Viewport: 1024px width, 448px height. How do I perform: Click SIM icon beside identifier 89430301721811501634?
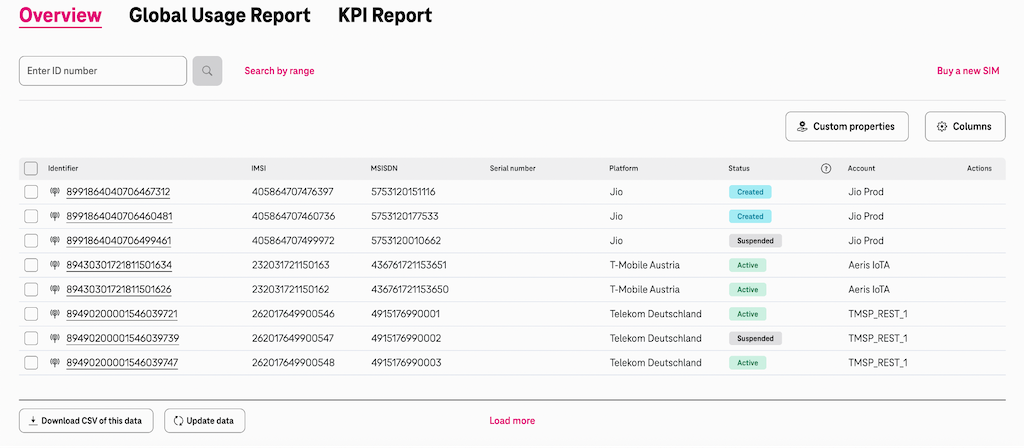(x=55, y=265)
